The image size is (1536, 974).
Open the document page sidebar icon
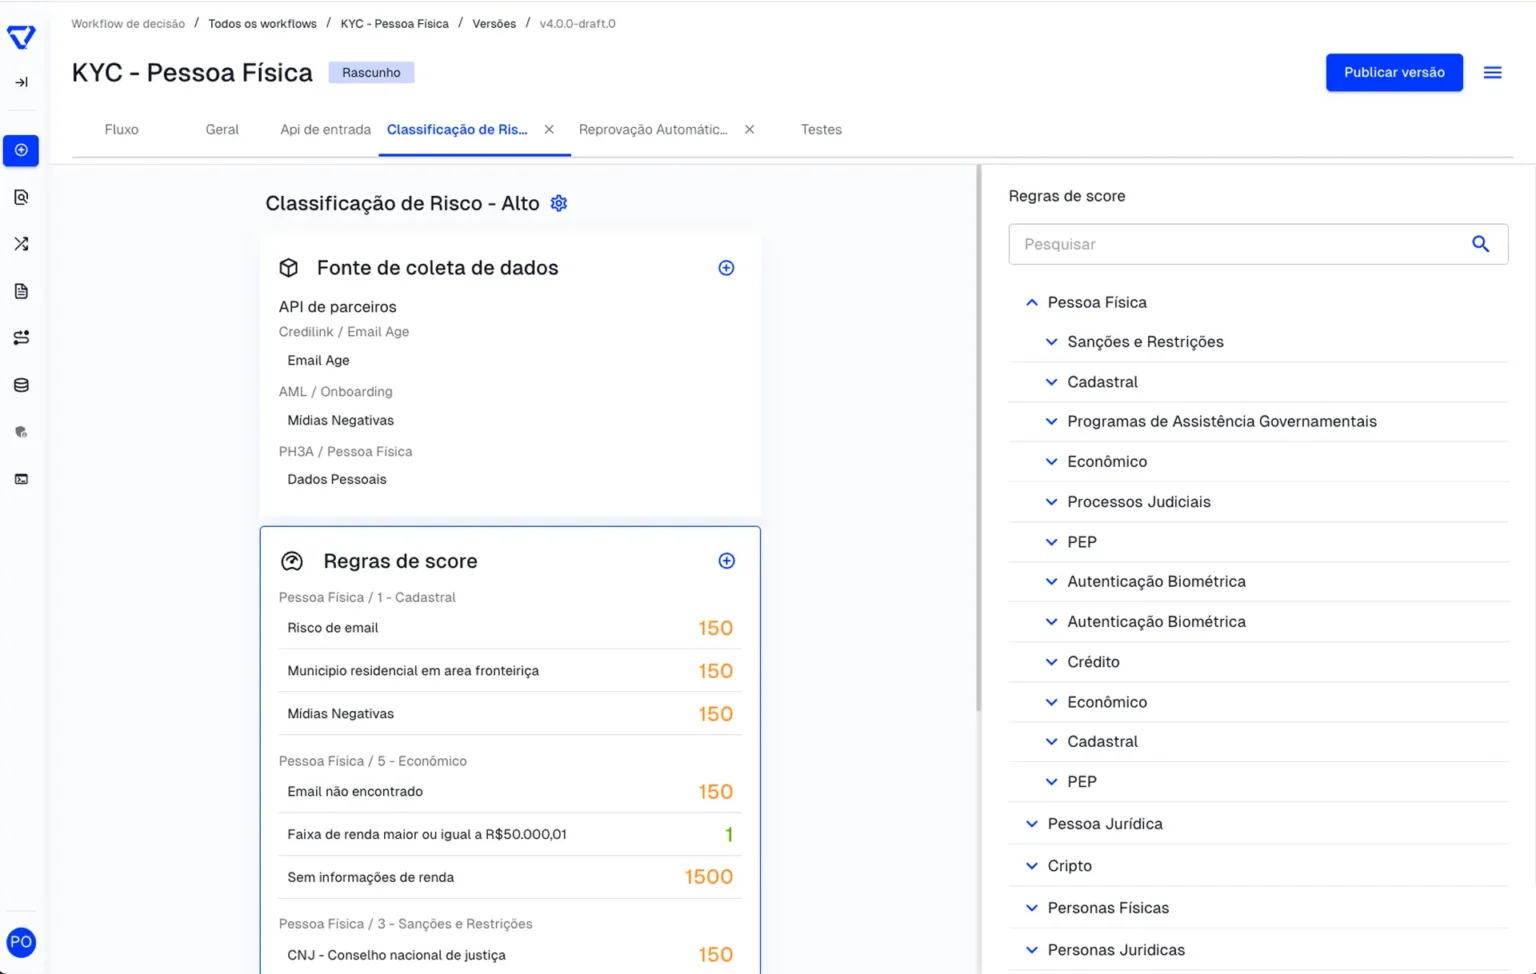point(21,291)
